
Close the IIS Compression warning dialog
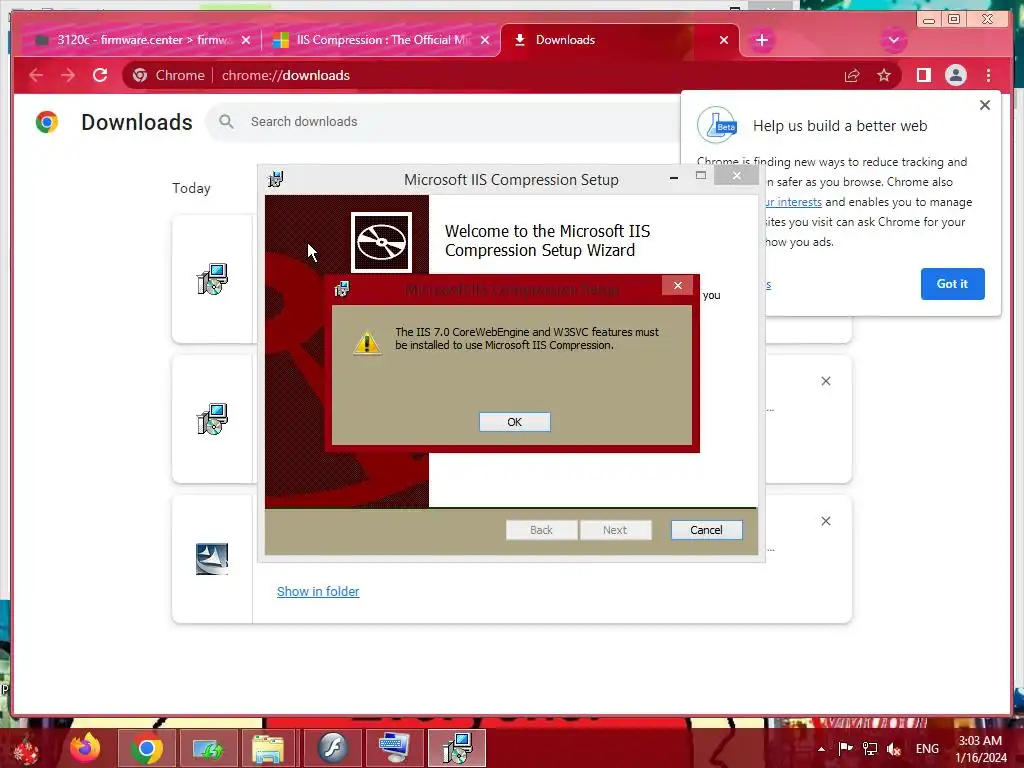677,285
